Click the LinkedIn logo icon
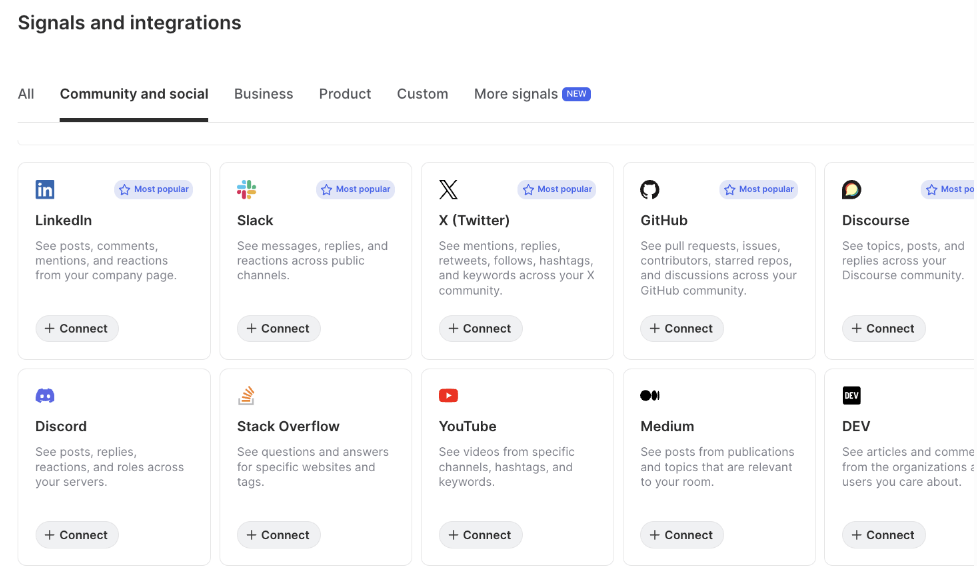This screenshot has height=566, width=977. tap(45, 189)
